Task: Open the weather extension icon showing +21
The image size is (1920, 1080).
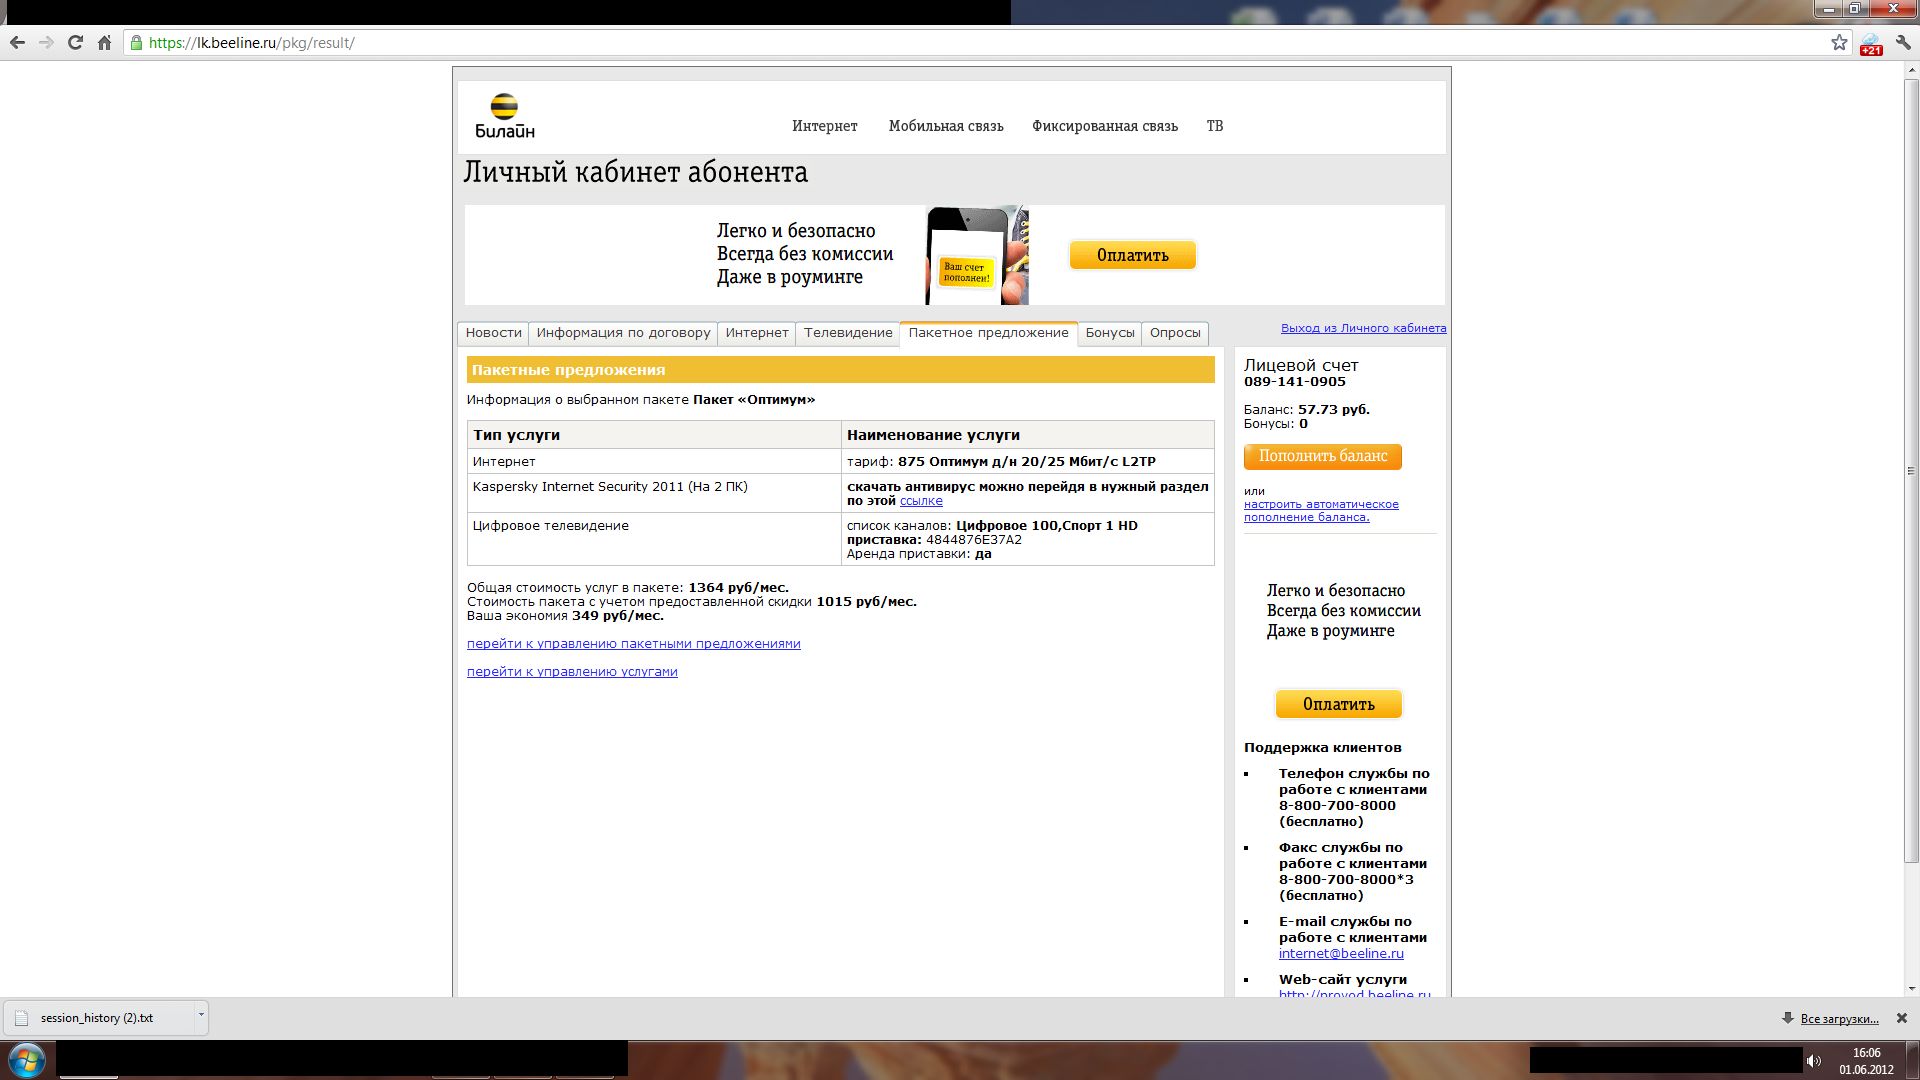Action: click(x=1870, y=44)
